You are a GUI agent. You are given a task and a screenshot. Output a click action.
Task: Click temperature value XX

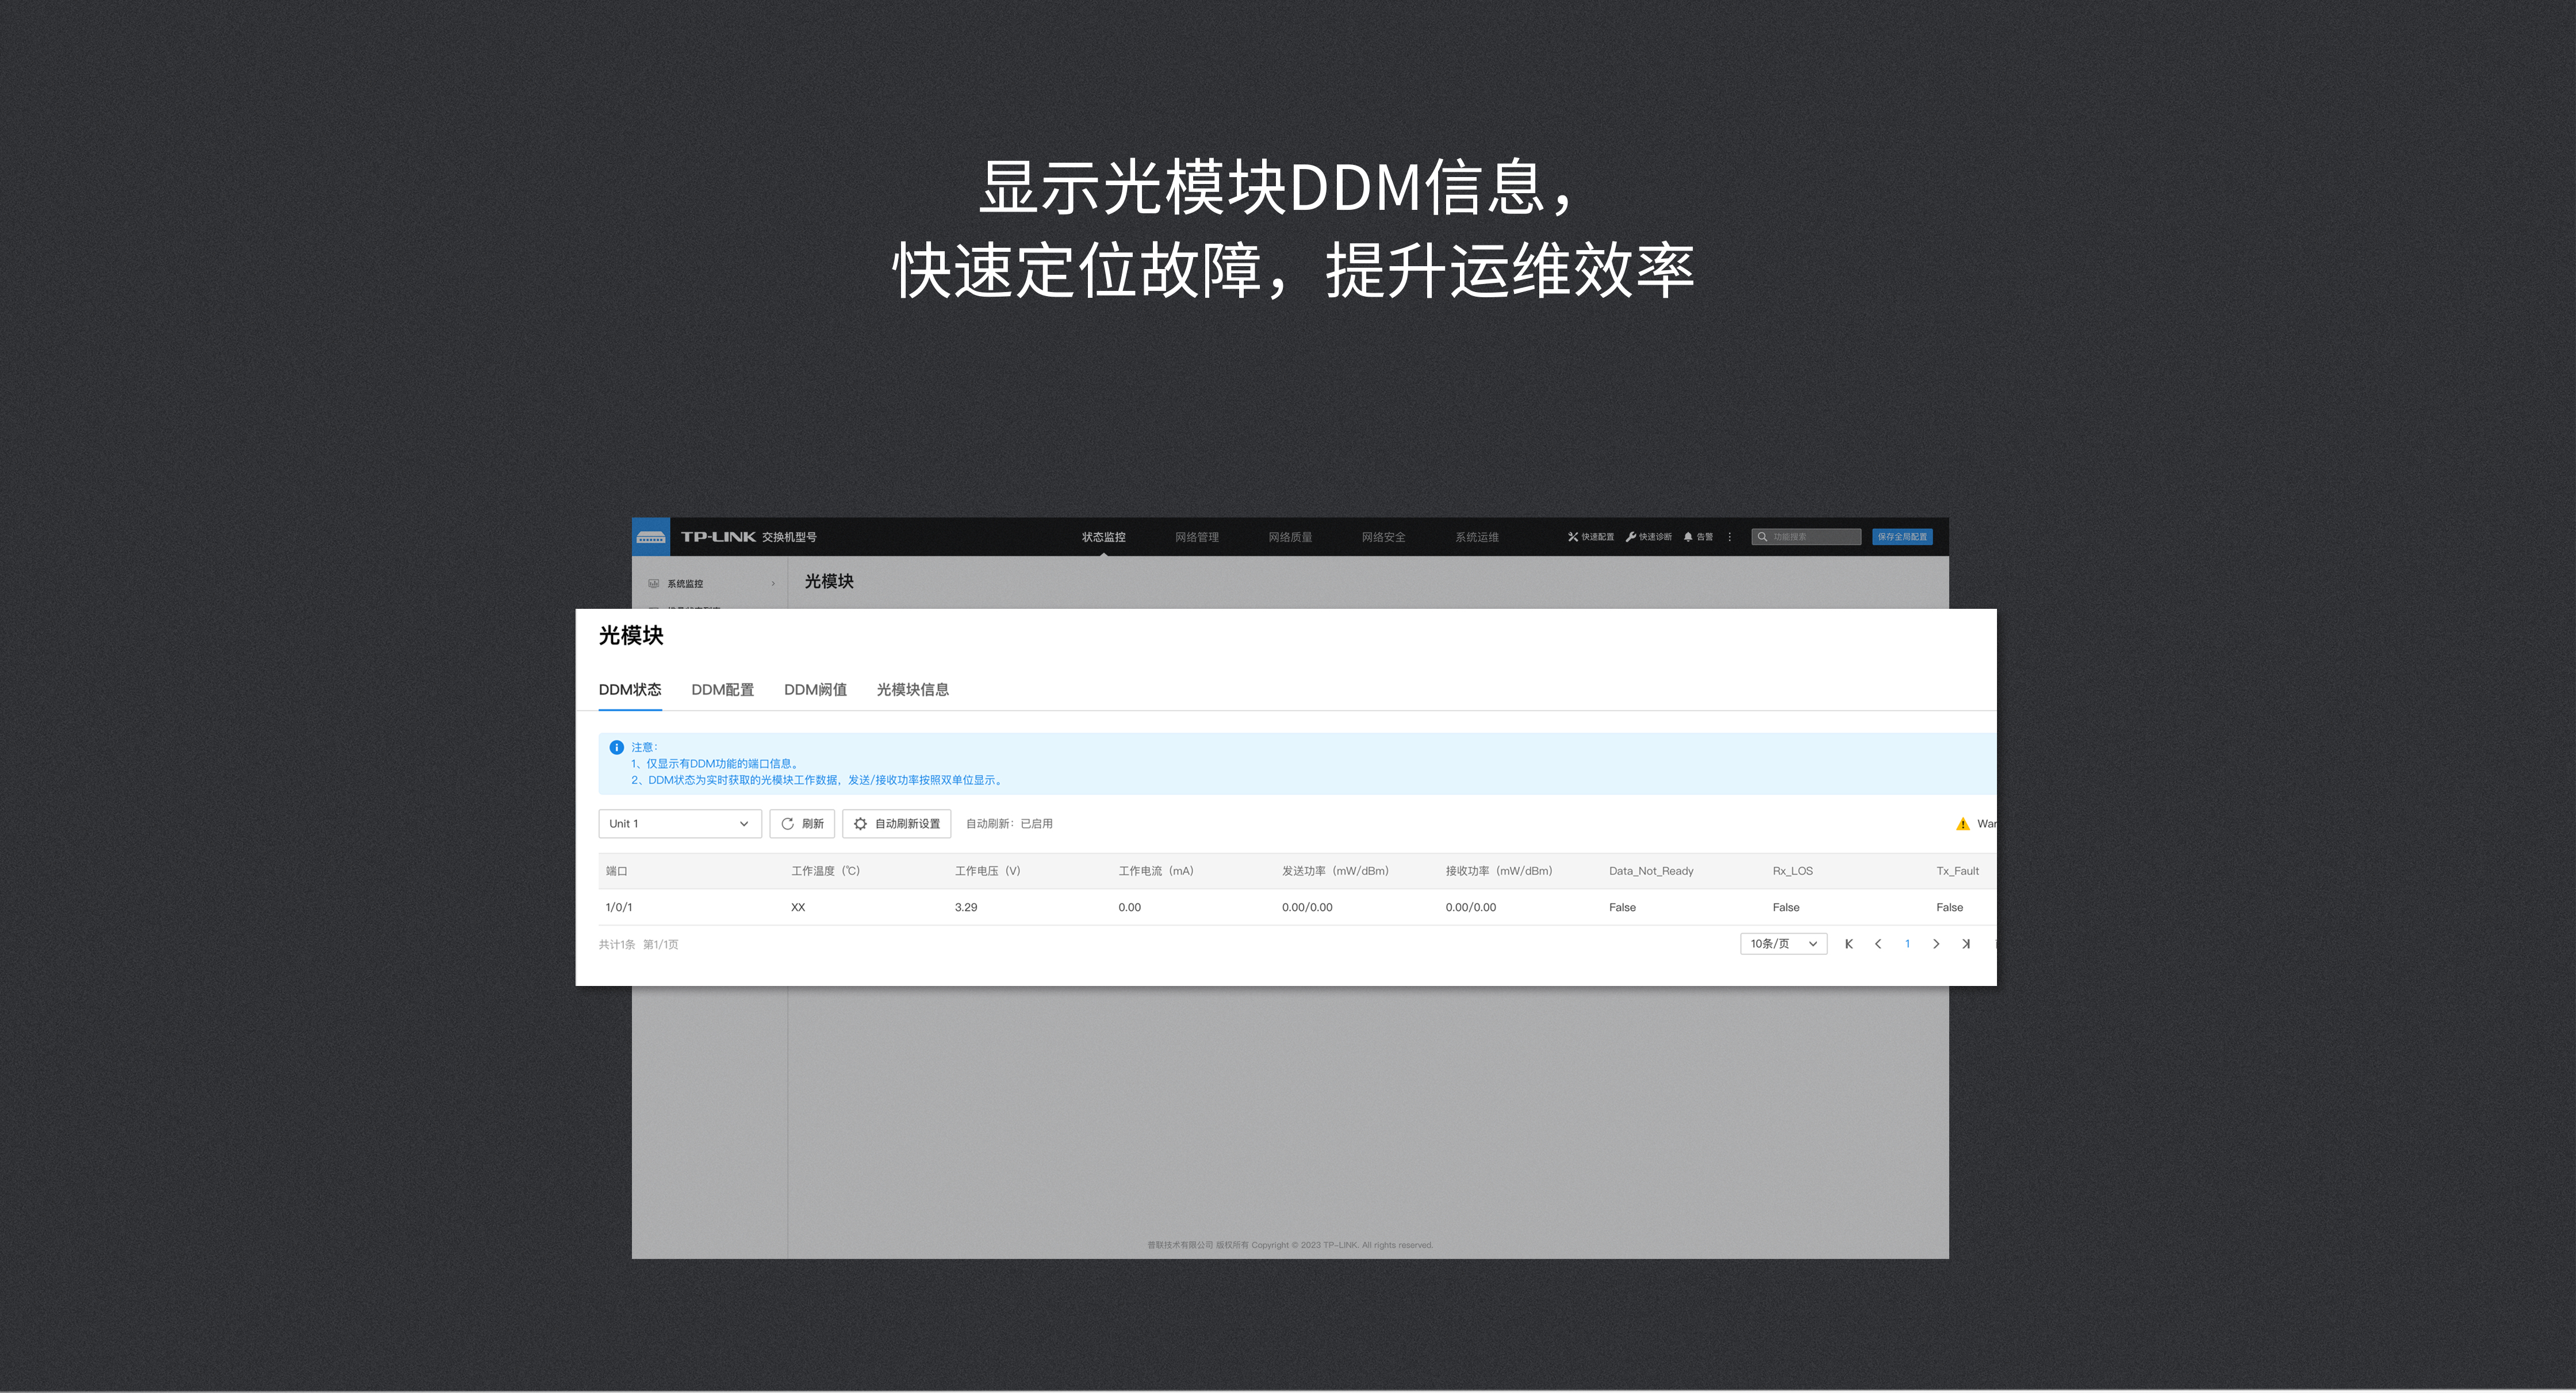coord(798,907)
